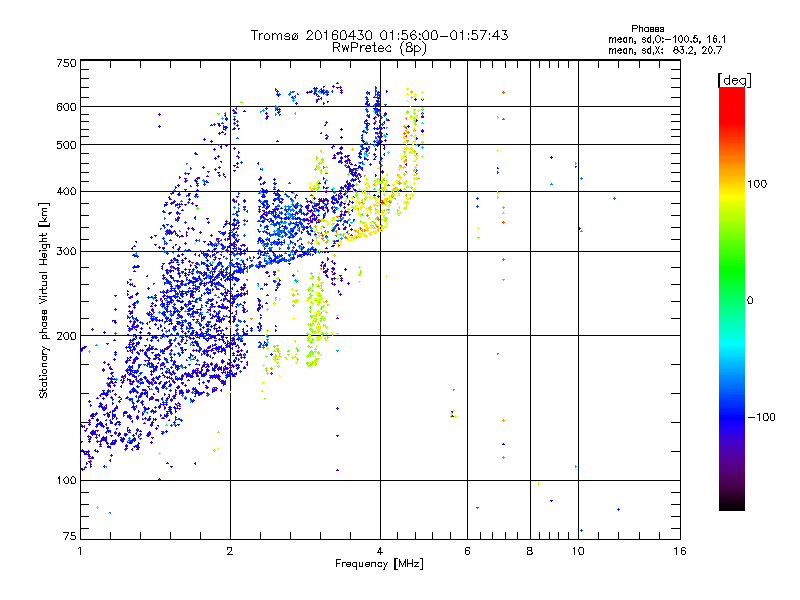Click the green zone of the colorbar
This screenshot has width=800, height=600.
tap(732, 270)
